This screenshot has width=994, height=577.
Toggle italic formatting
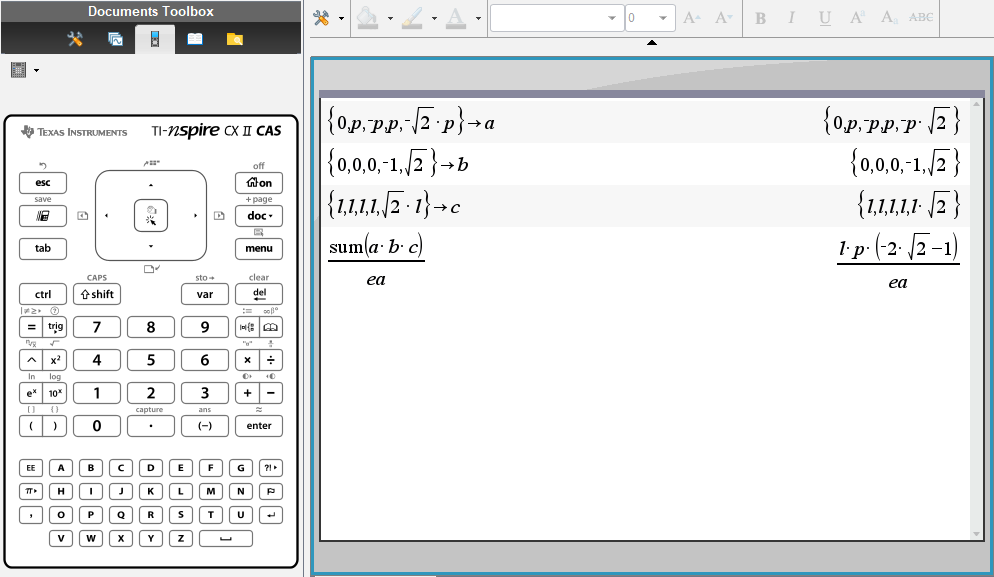coord(792,18)
